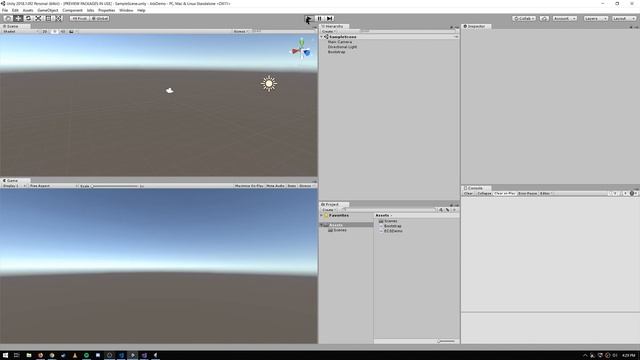Open the Account dropdown

pos(565,18)
